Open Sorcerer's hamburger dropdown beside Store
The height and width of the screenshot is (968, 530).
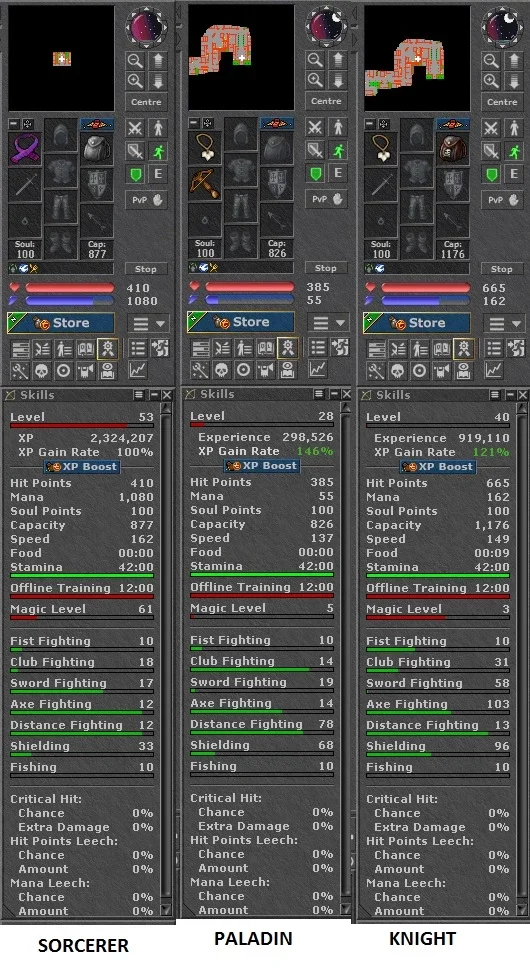pyautogui.click(x=147, y=323)
